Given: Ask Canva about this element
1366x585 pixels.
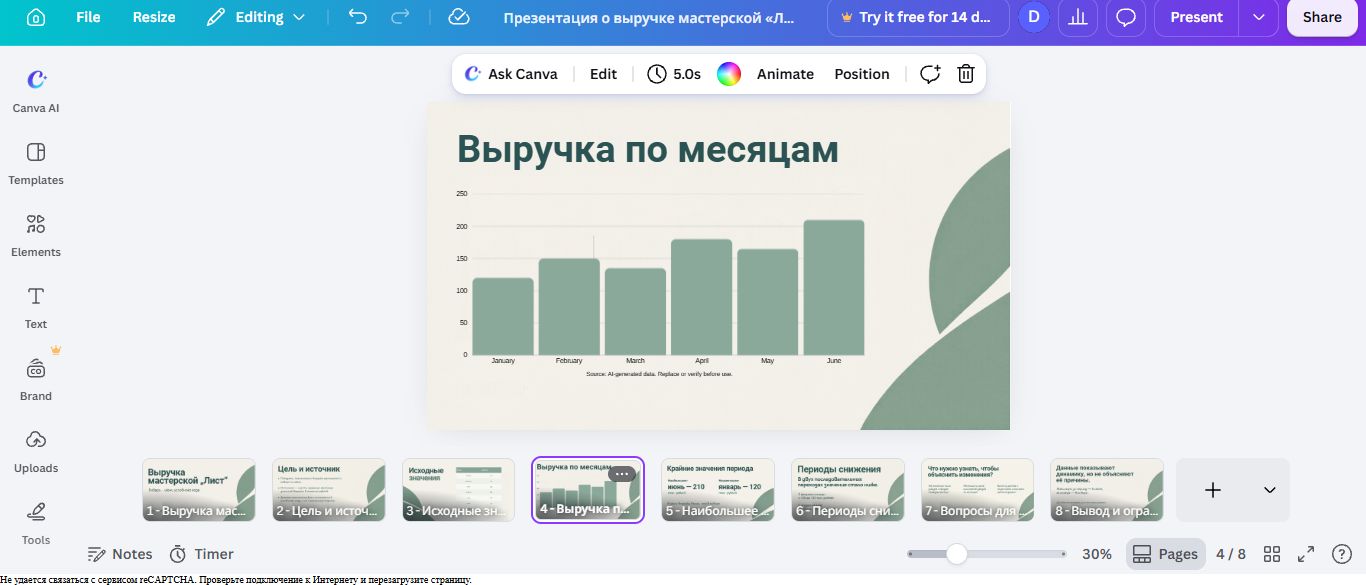Looking at the screenshot, I should click(x=511, y=74).
